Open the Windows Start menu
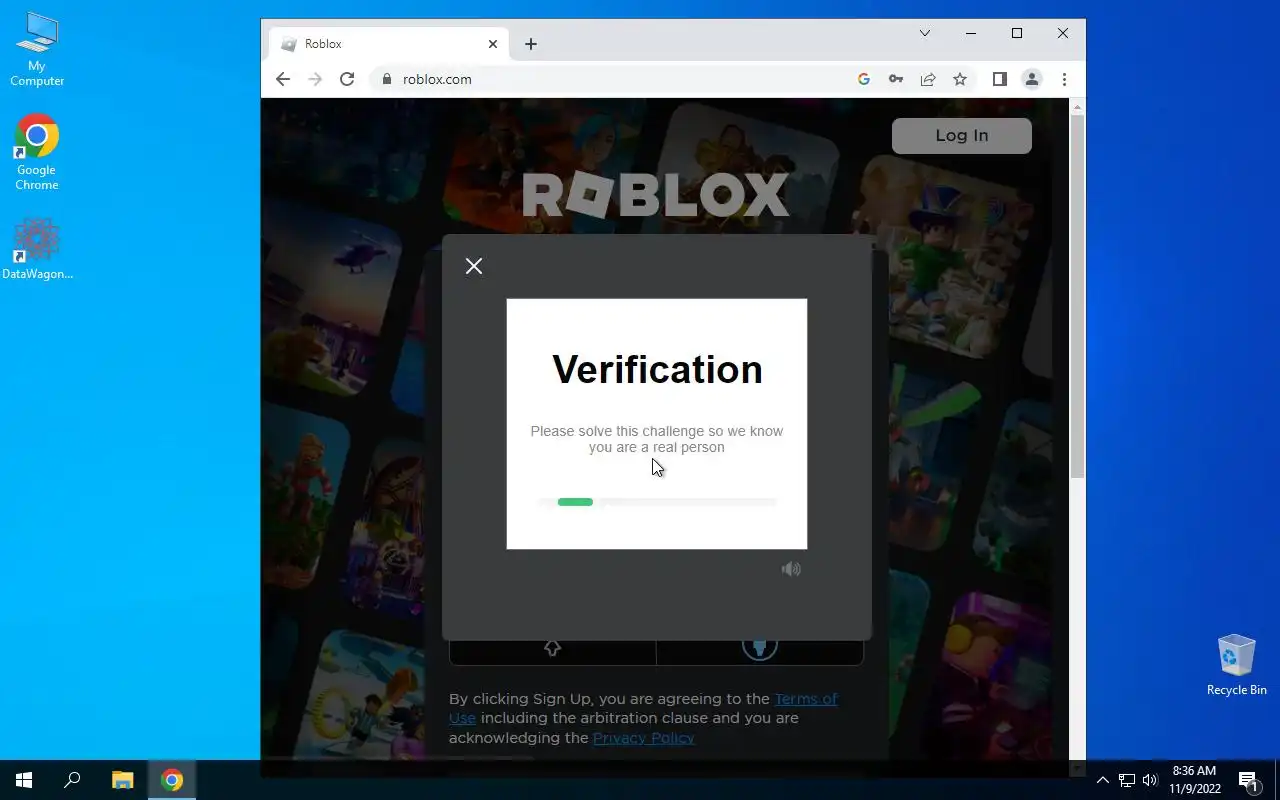Screen dimensions: 1280x800 click(24, 780)
